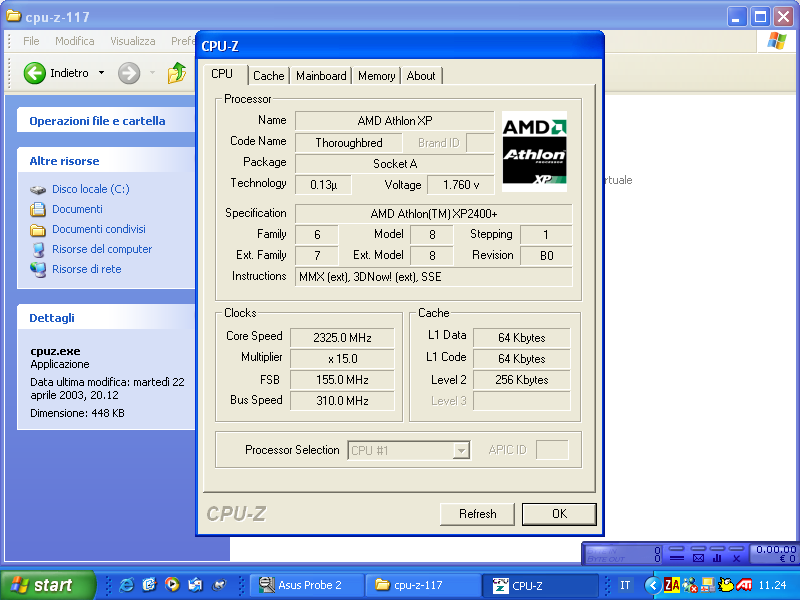Click the Up folder icon in toolbar
The width and height of the screenshot is (800, 600).
177,73
